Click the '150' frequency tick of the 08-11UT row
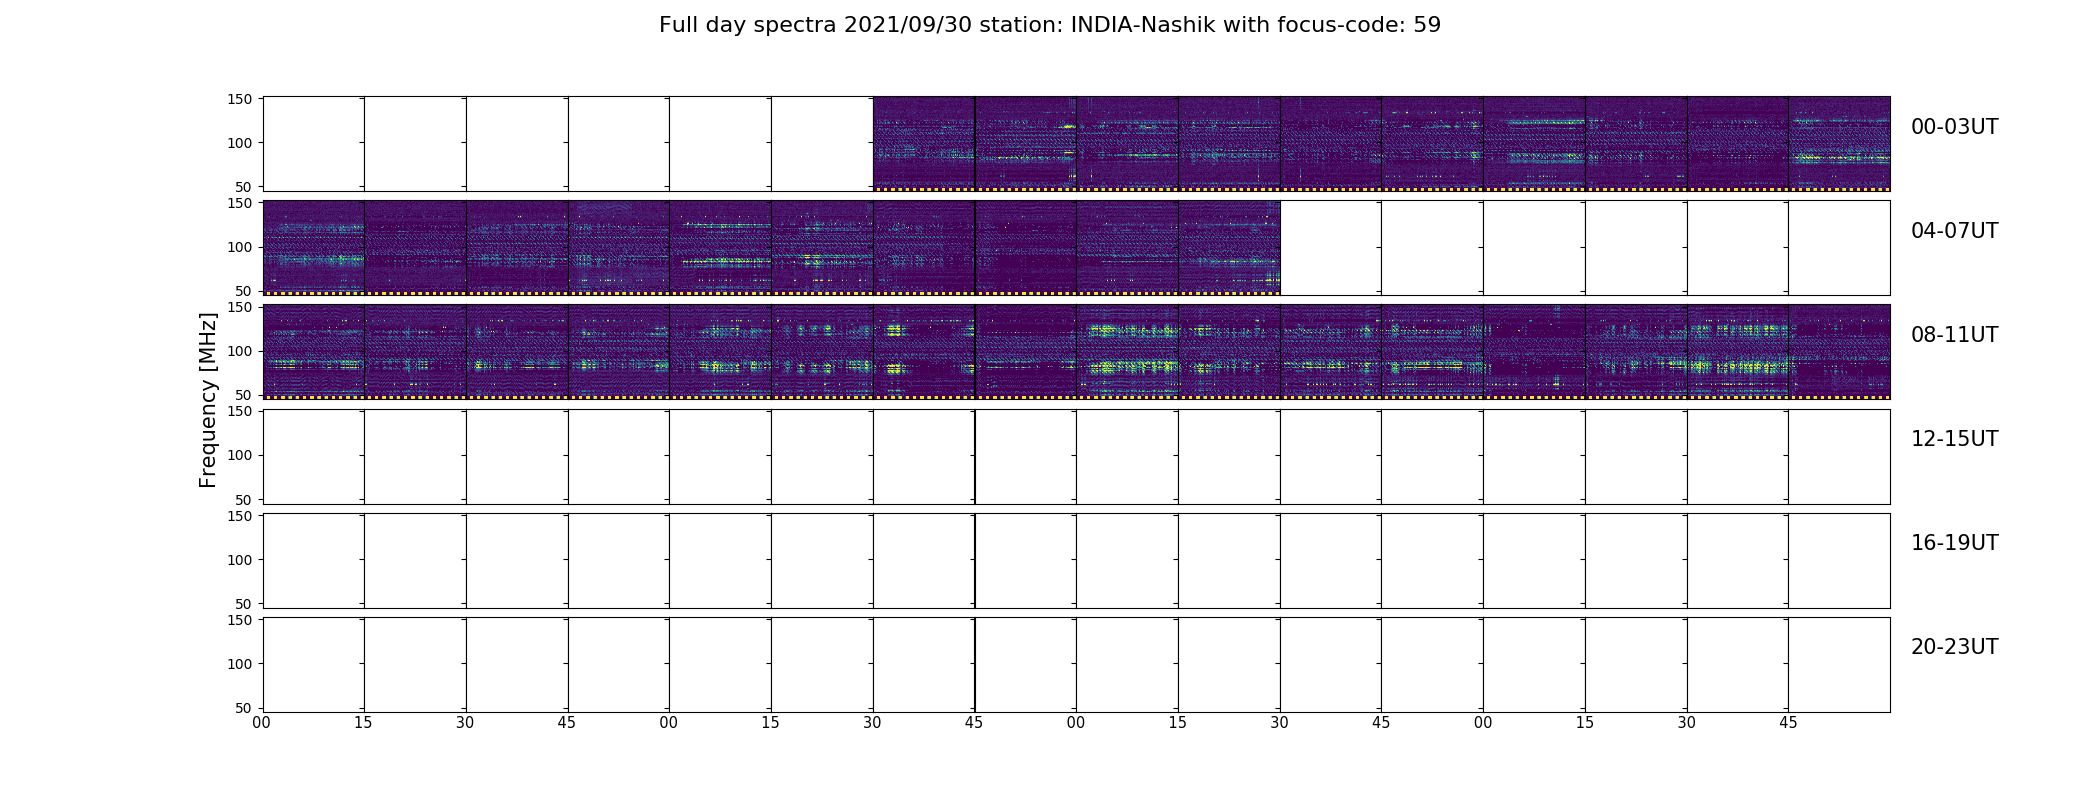 [240, 307]
